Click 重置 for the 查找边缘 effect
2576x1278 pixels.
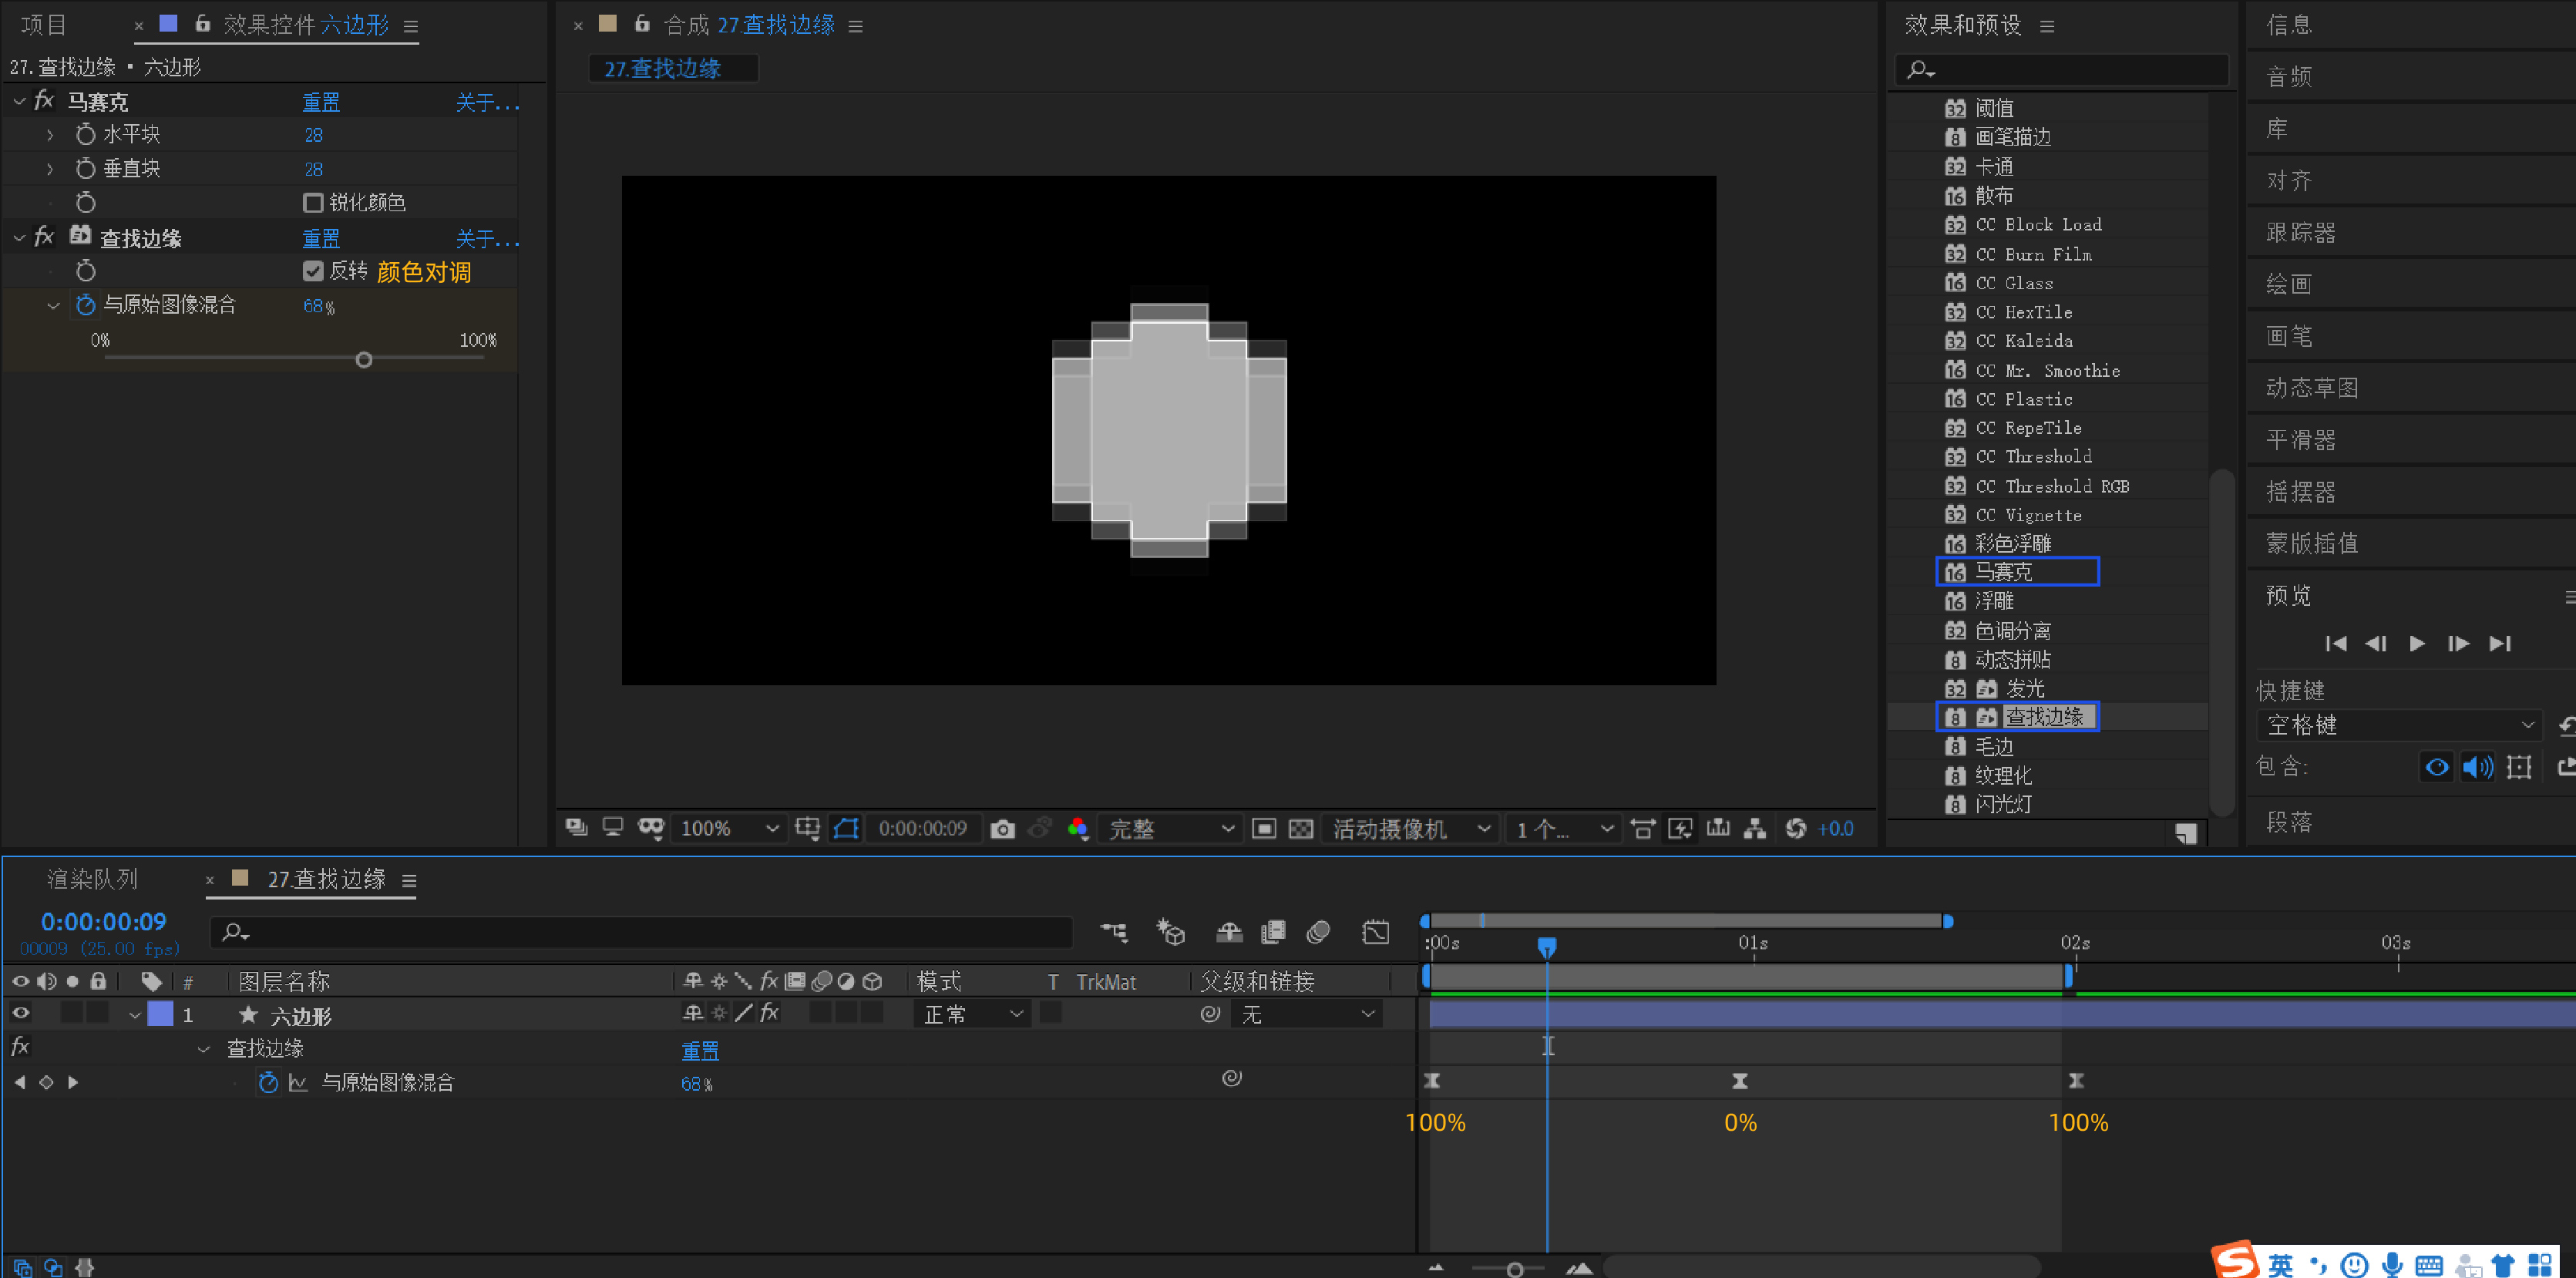(321, 239)
